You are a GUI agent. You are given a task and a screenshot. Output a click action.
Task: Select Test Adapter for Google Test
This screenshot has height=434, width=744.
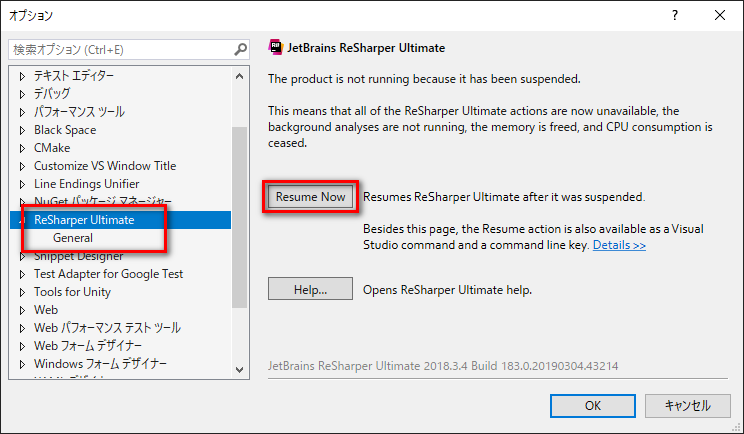108,274
